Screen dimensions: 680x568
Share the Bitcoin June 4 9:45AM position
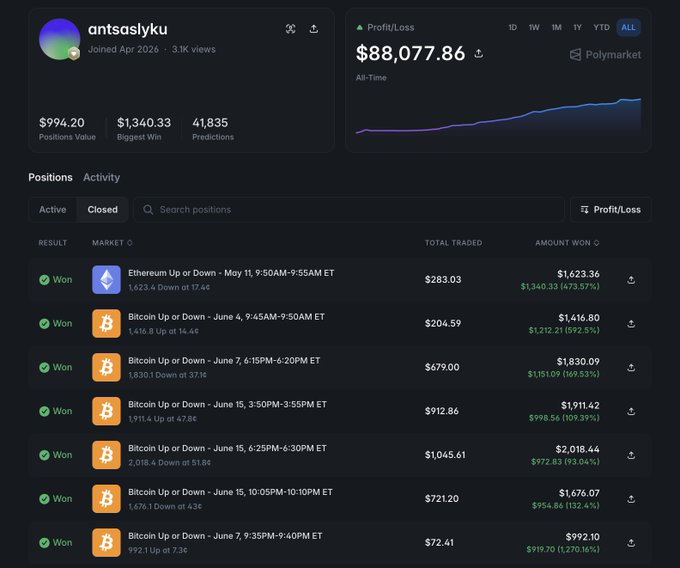631,323
